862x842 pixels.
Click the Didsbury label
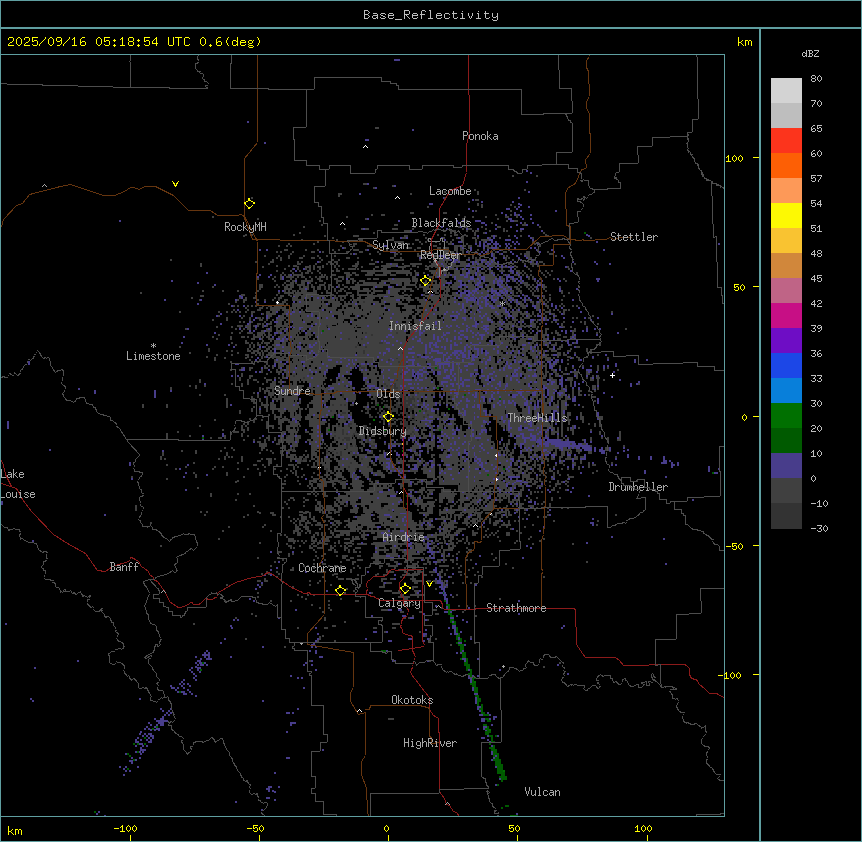click(x=383, y=431)
